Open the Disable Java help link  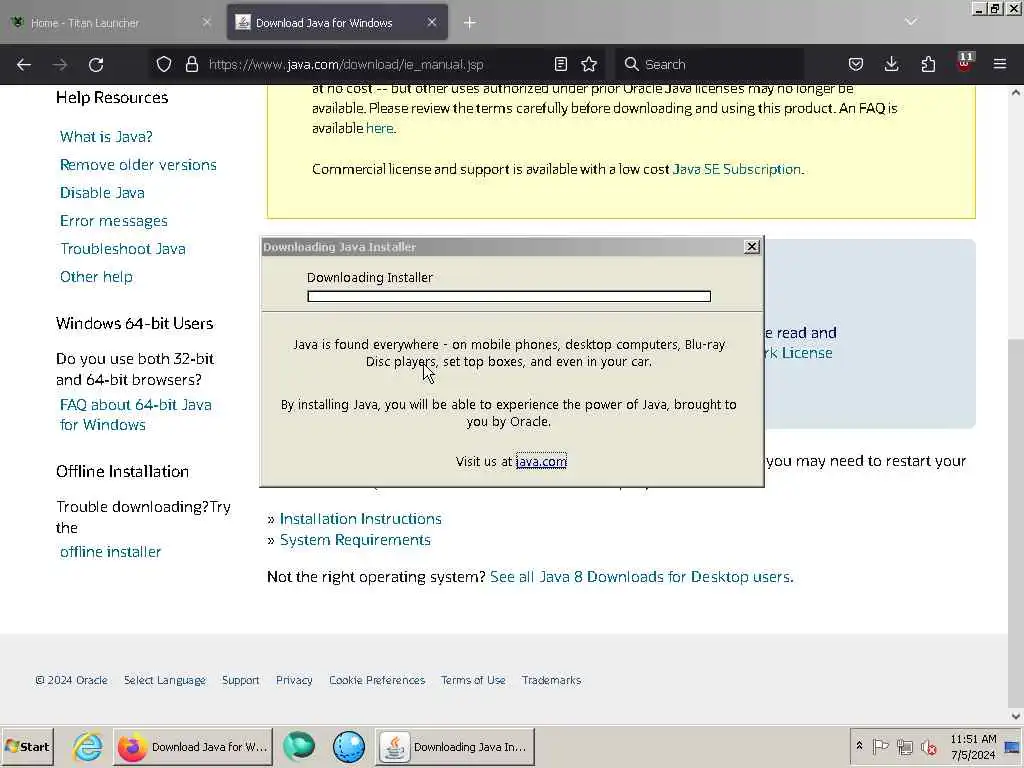point(102,193)
